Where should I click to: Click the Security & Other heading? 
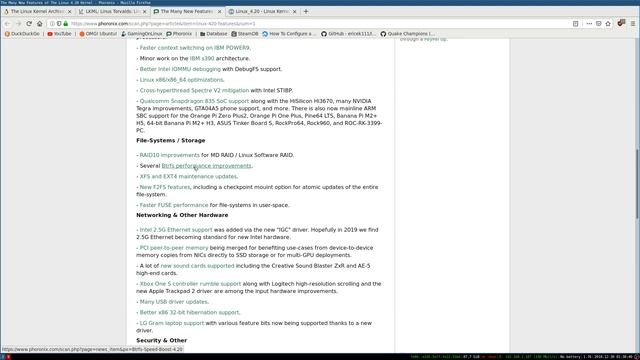pos(162,340)
